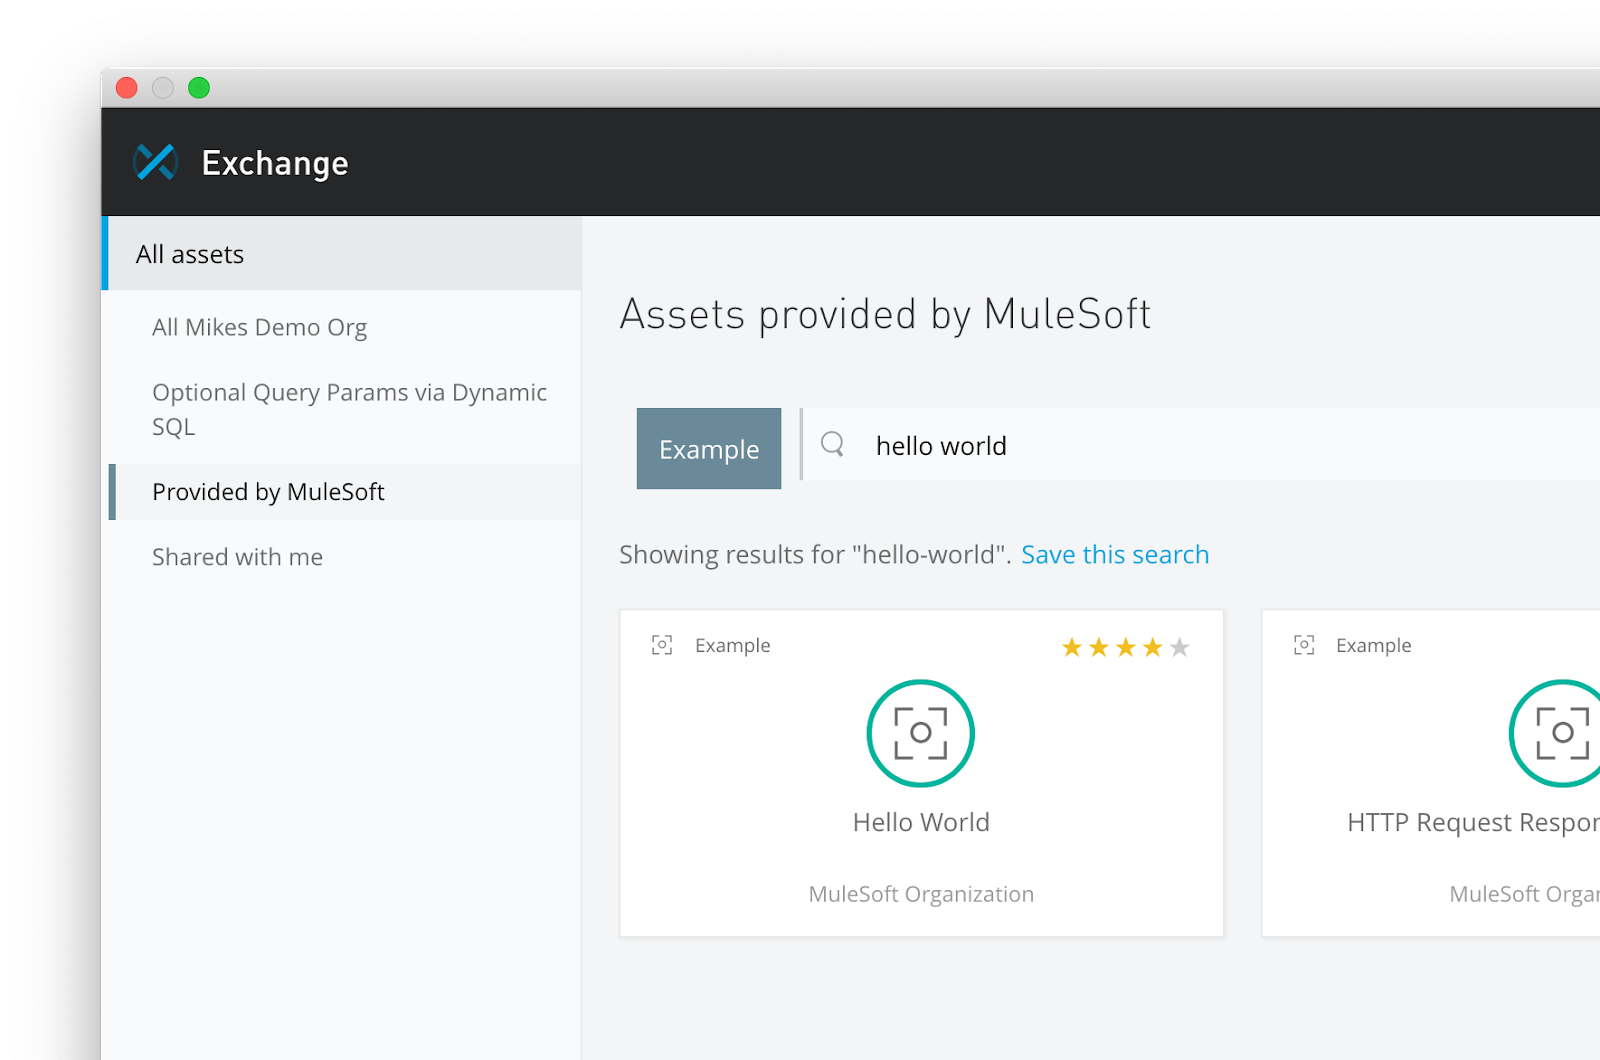The width and height of the screenshot is (1600, 1060).
Task: Select All assets in the sidebar
Action: coord(190,255)
